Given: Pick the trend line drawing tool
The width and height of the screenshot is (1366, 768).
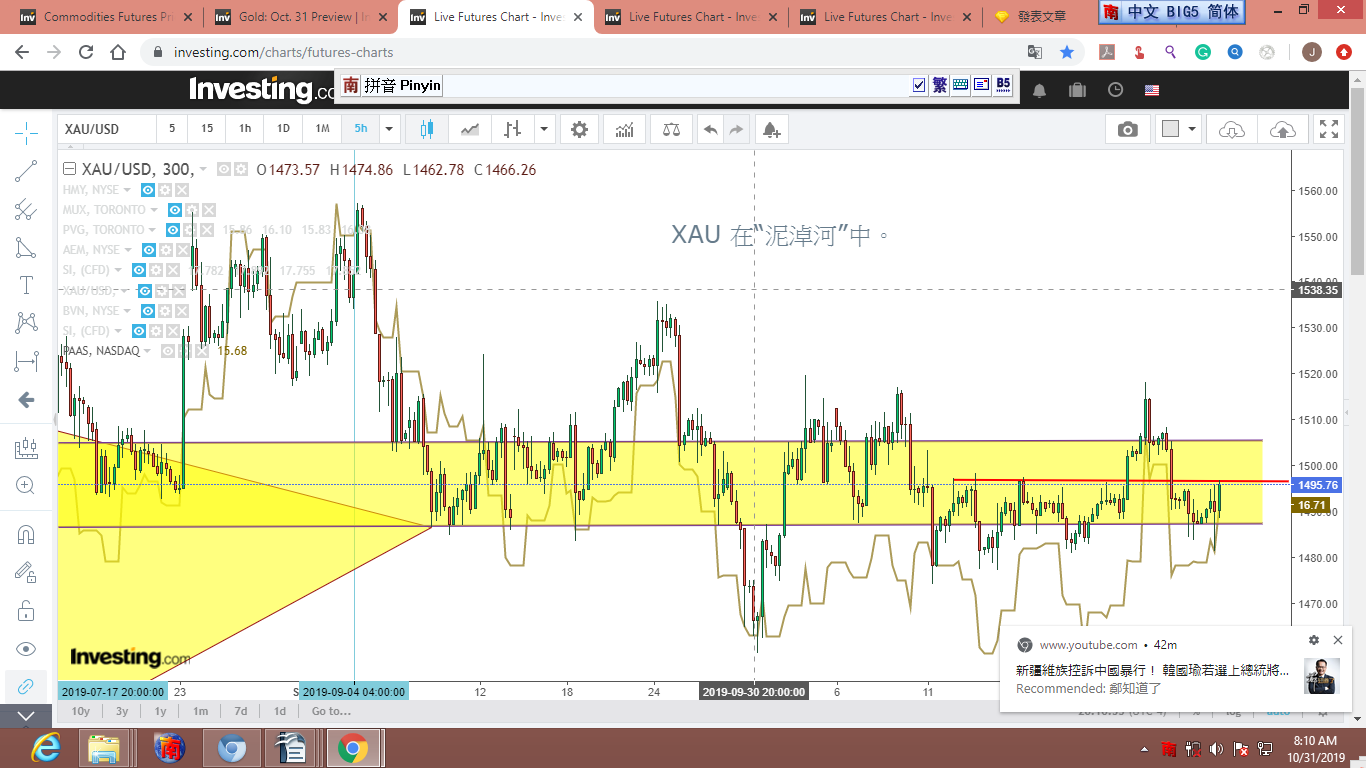Looking at the screenshot, I should point(27,171).
